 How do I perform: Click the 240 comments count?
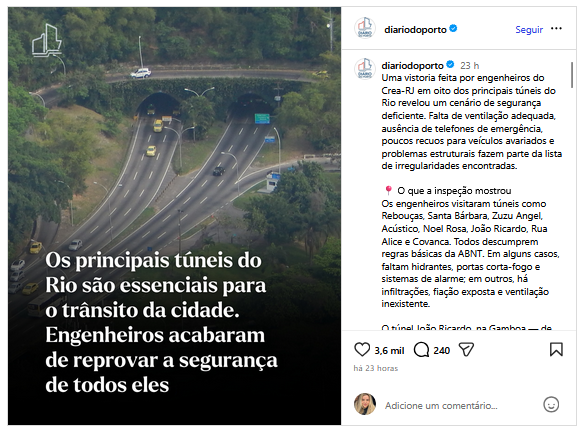tap(441, 350)
